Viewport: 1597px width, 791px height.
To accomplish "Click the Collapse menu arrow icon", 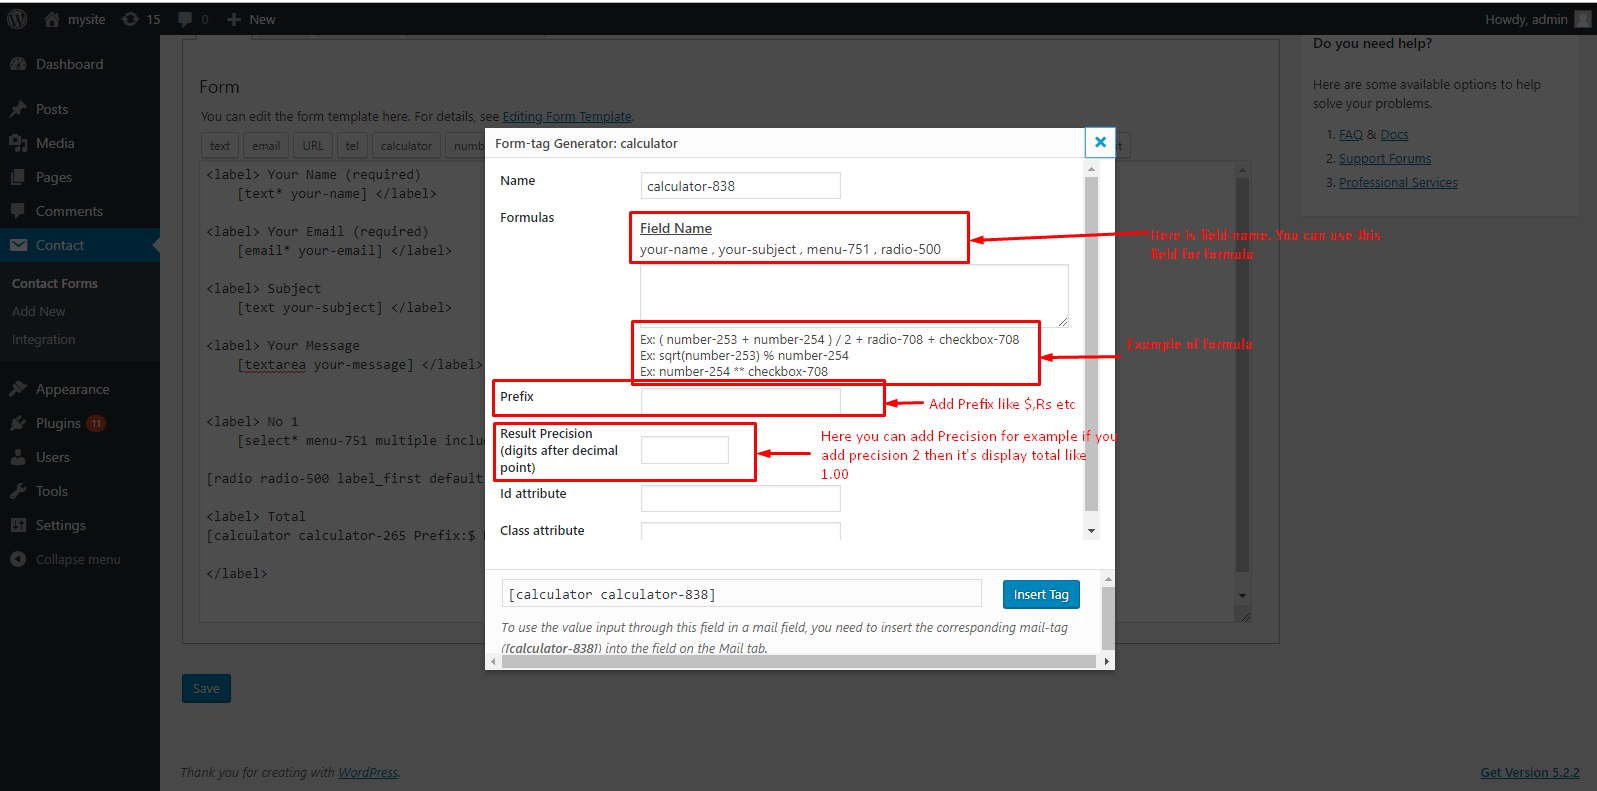I will [18, 559].
